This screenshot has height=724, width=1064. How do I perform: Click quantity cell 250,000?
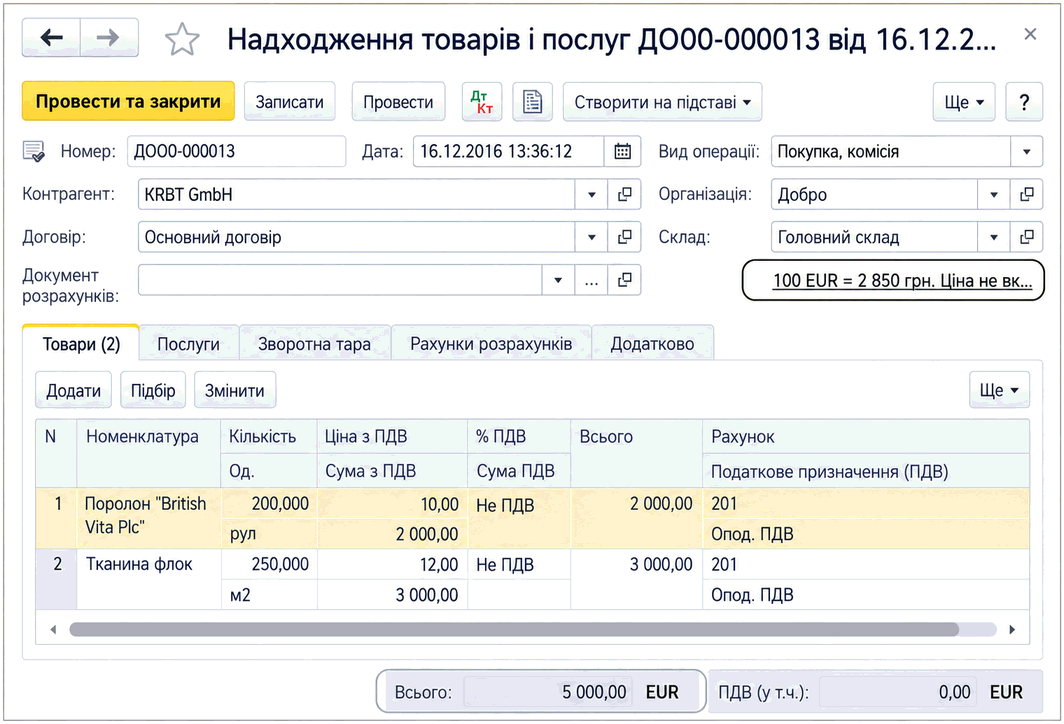269,564
